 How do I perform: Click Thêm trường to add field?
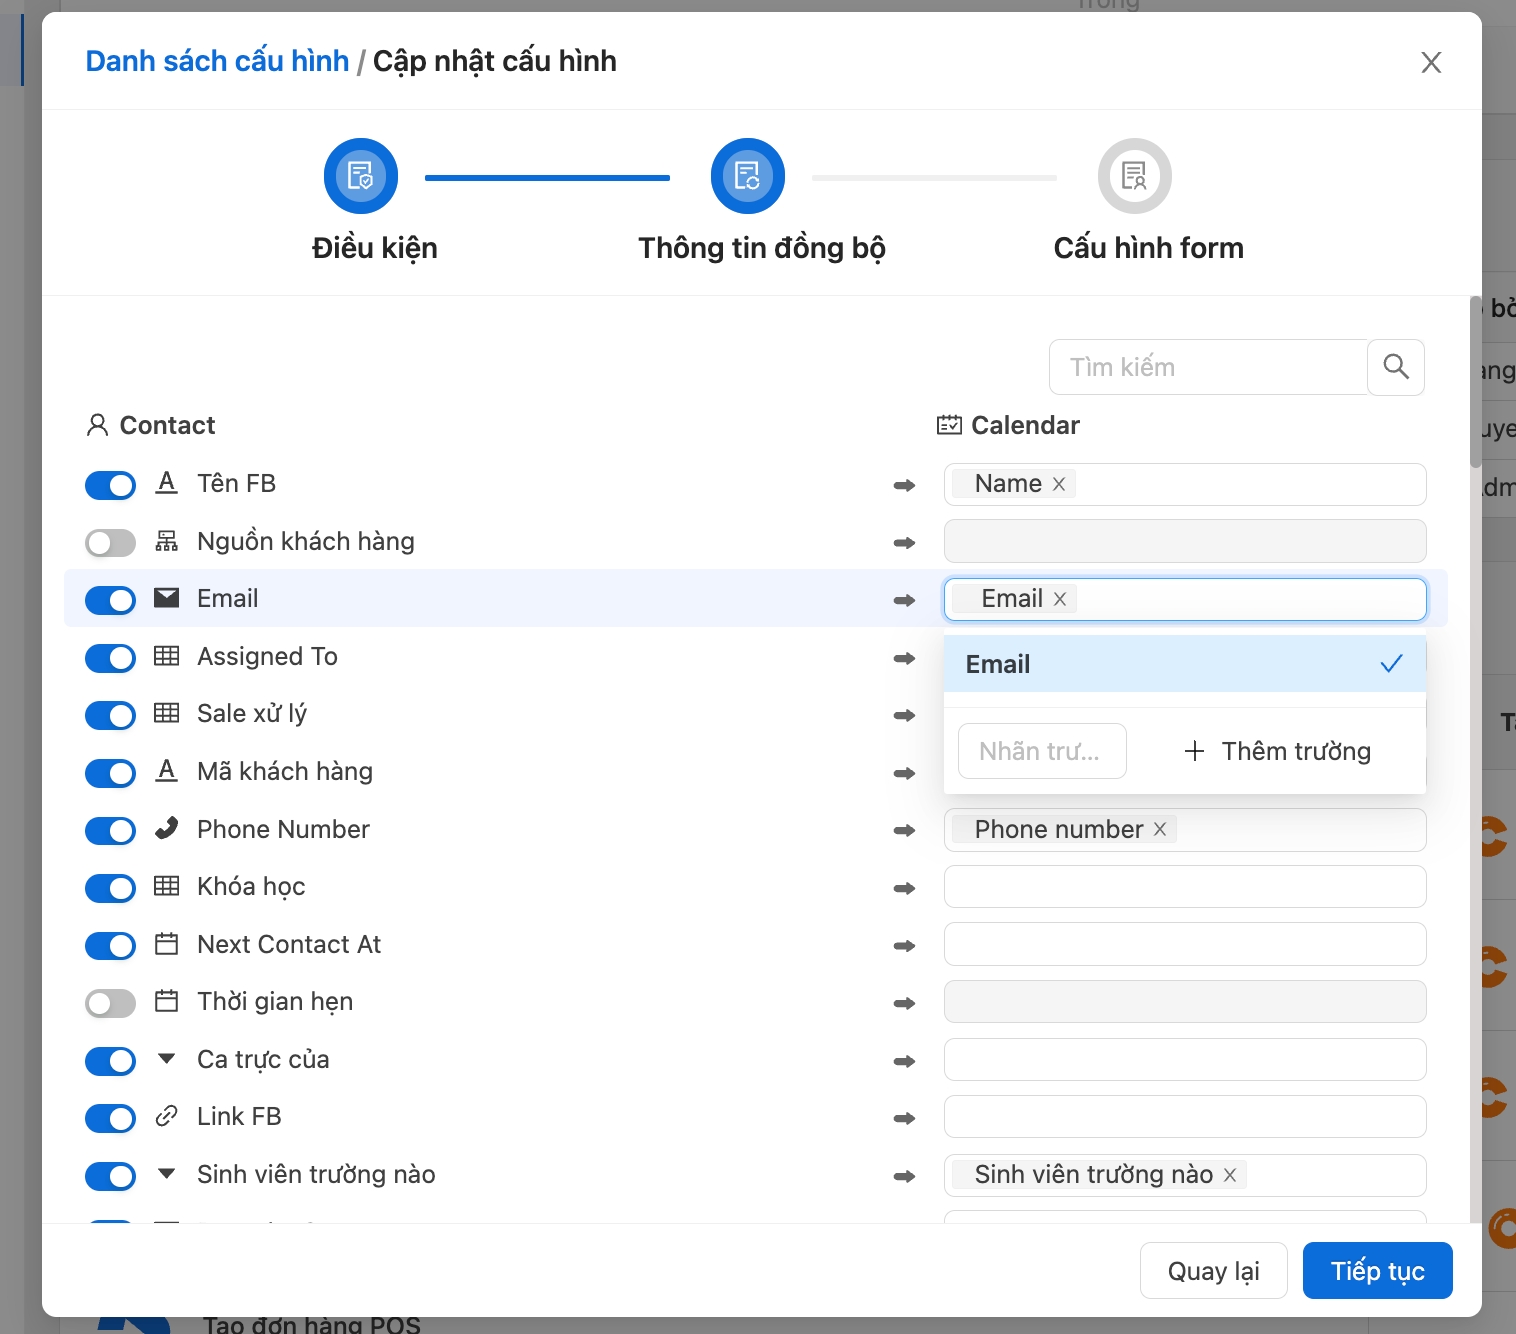coord(1277,751)
